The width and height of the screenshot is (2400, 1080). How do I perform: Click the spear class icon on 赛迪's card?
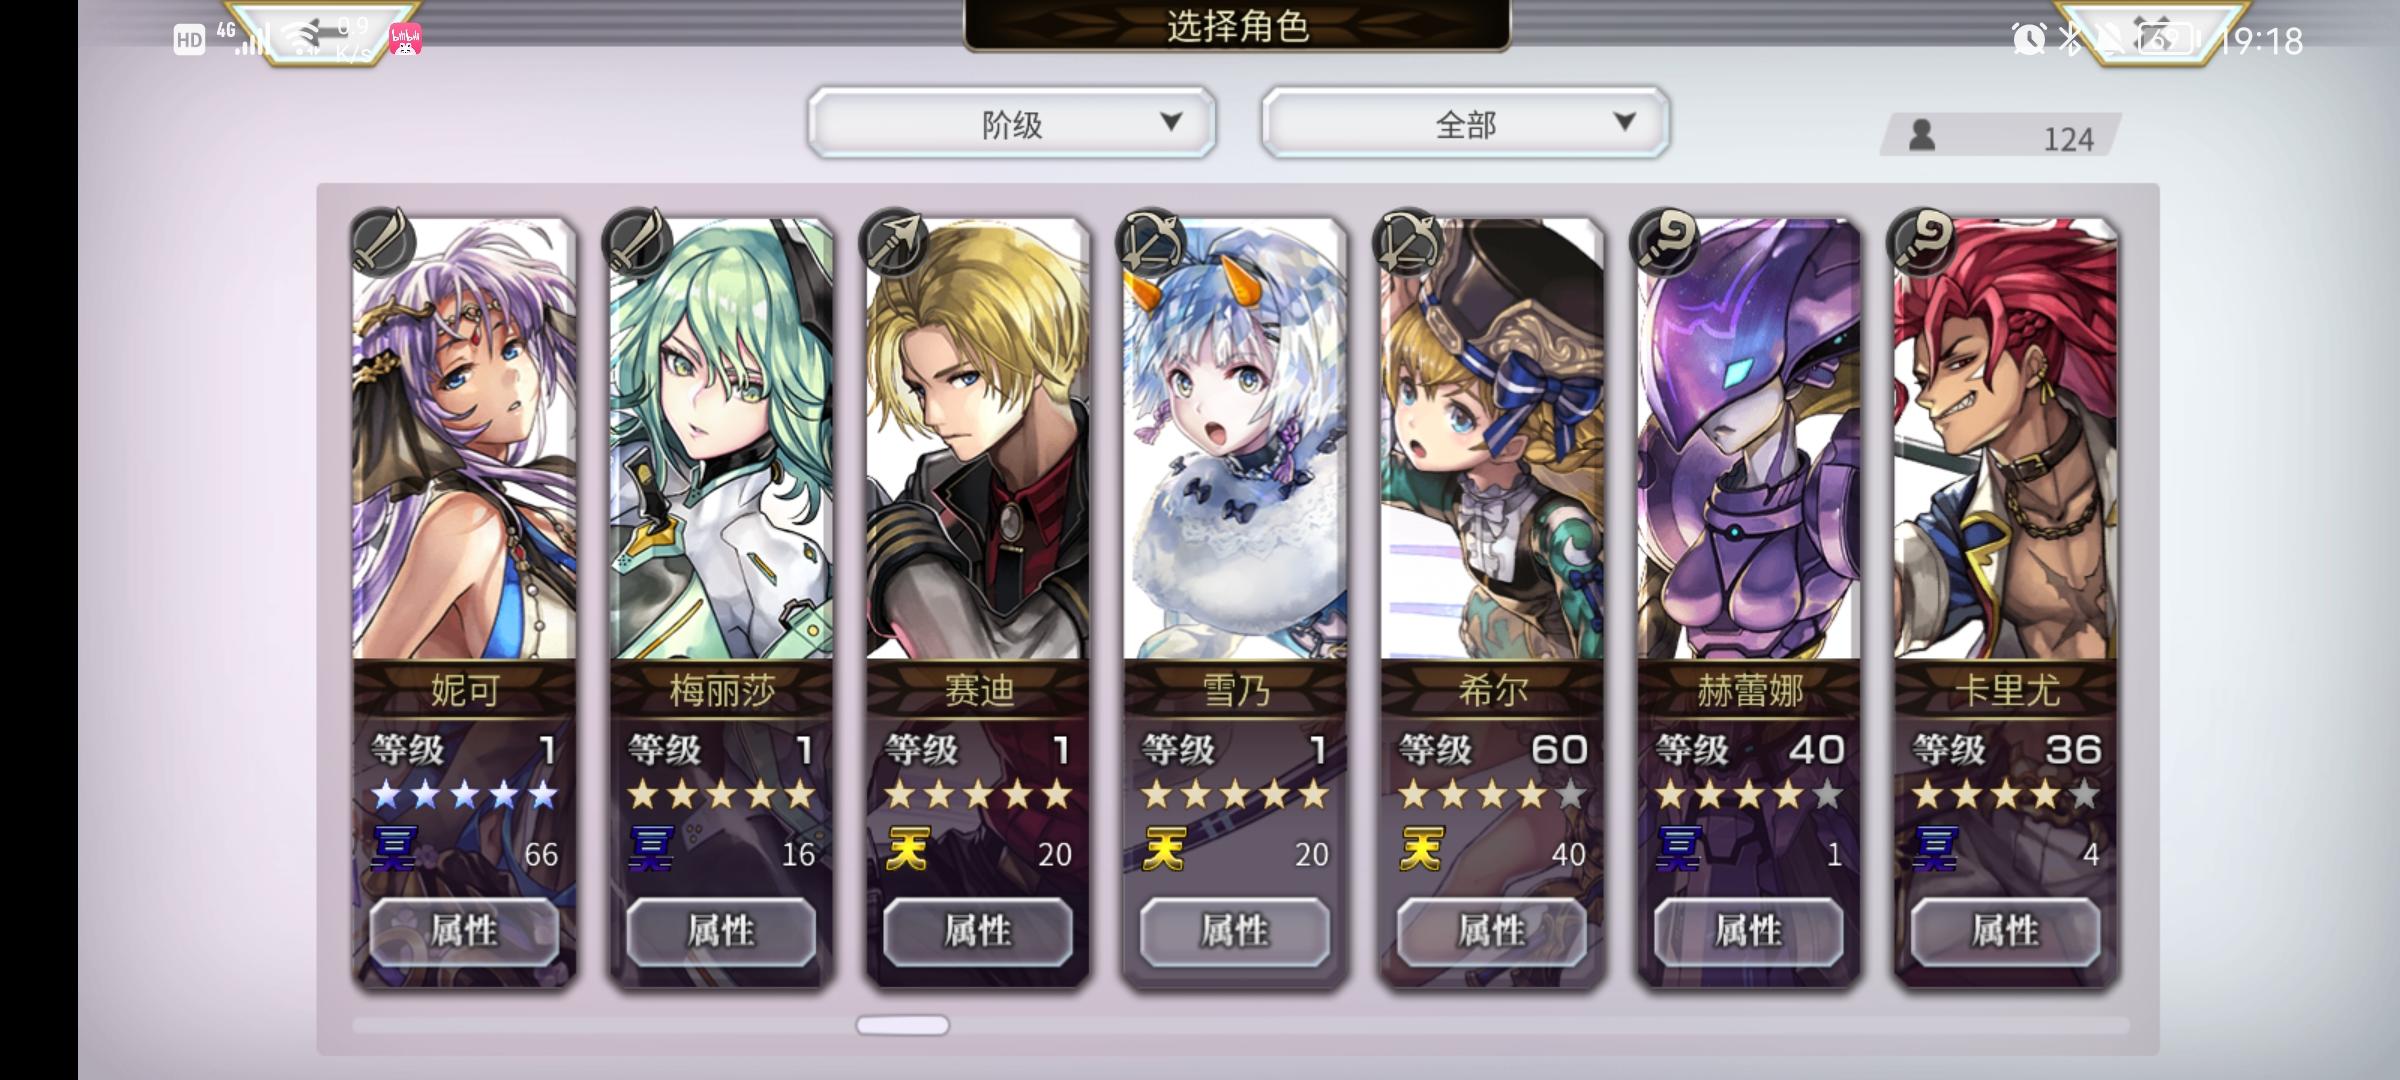[895, 242]
